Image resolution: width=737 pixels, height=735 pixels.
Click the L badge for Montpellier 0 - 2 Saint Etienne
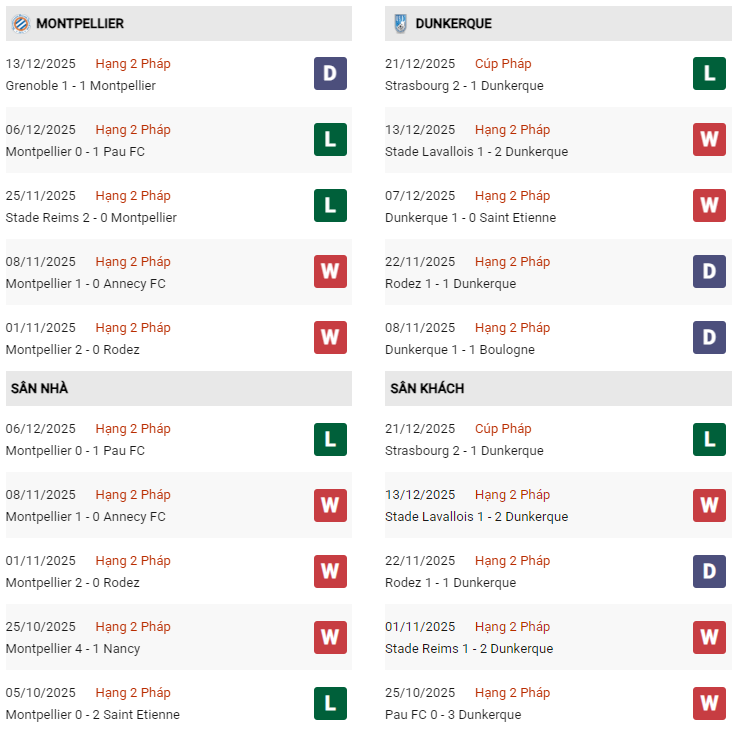point(330,703)
